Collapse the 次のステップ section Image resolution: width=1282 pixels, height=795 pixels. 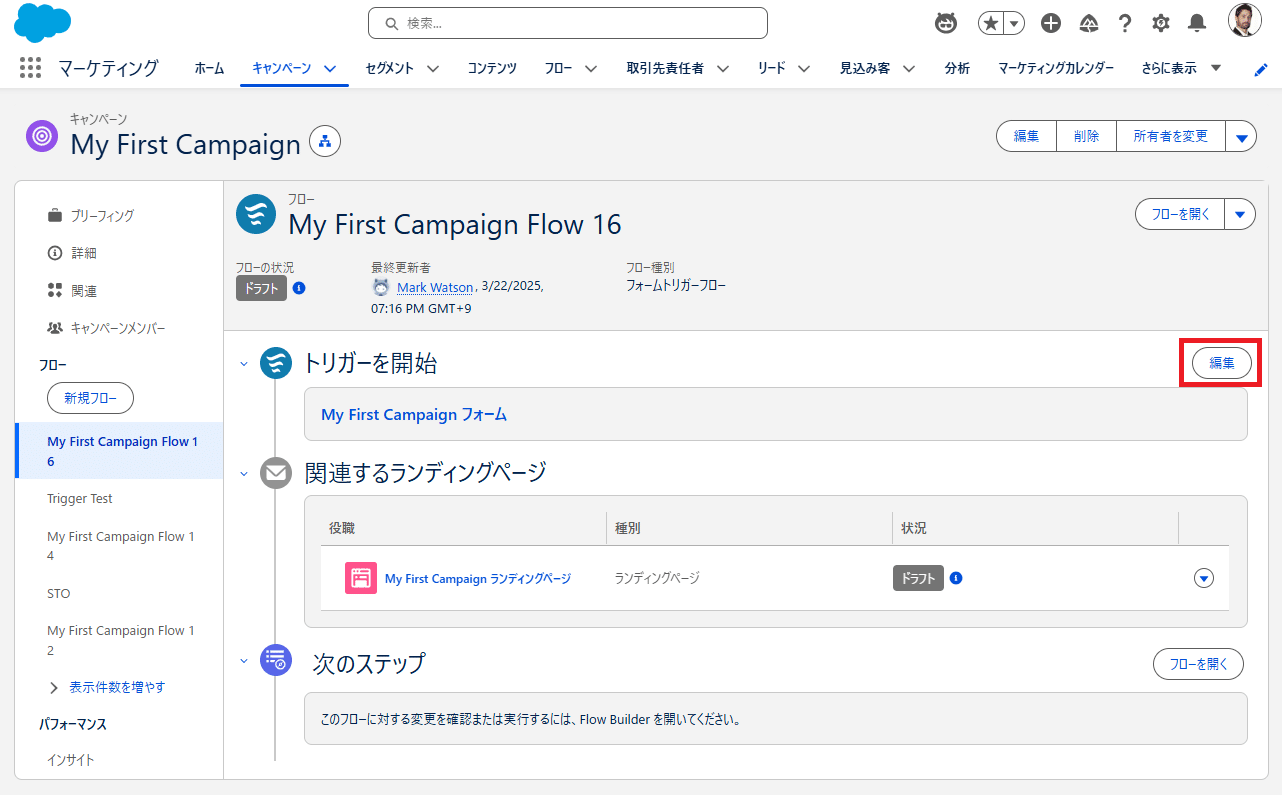pos(243,661)
